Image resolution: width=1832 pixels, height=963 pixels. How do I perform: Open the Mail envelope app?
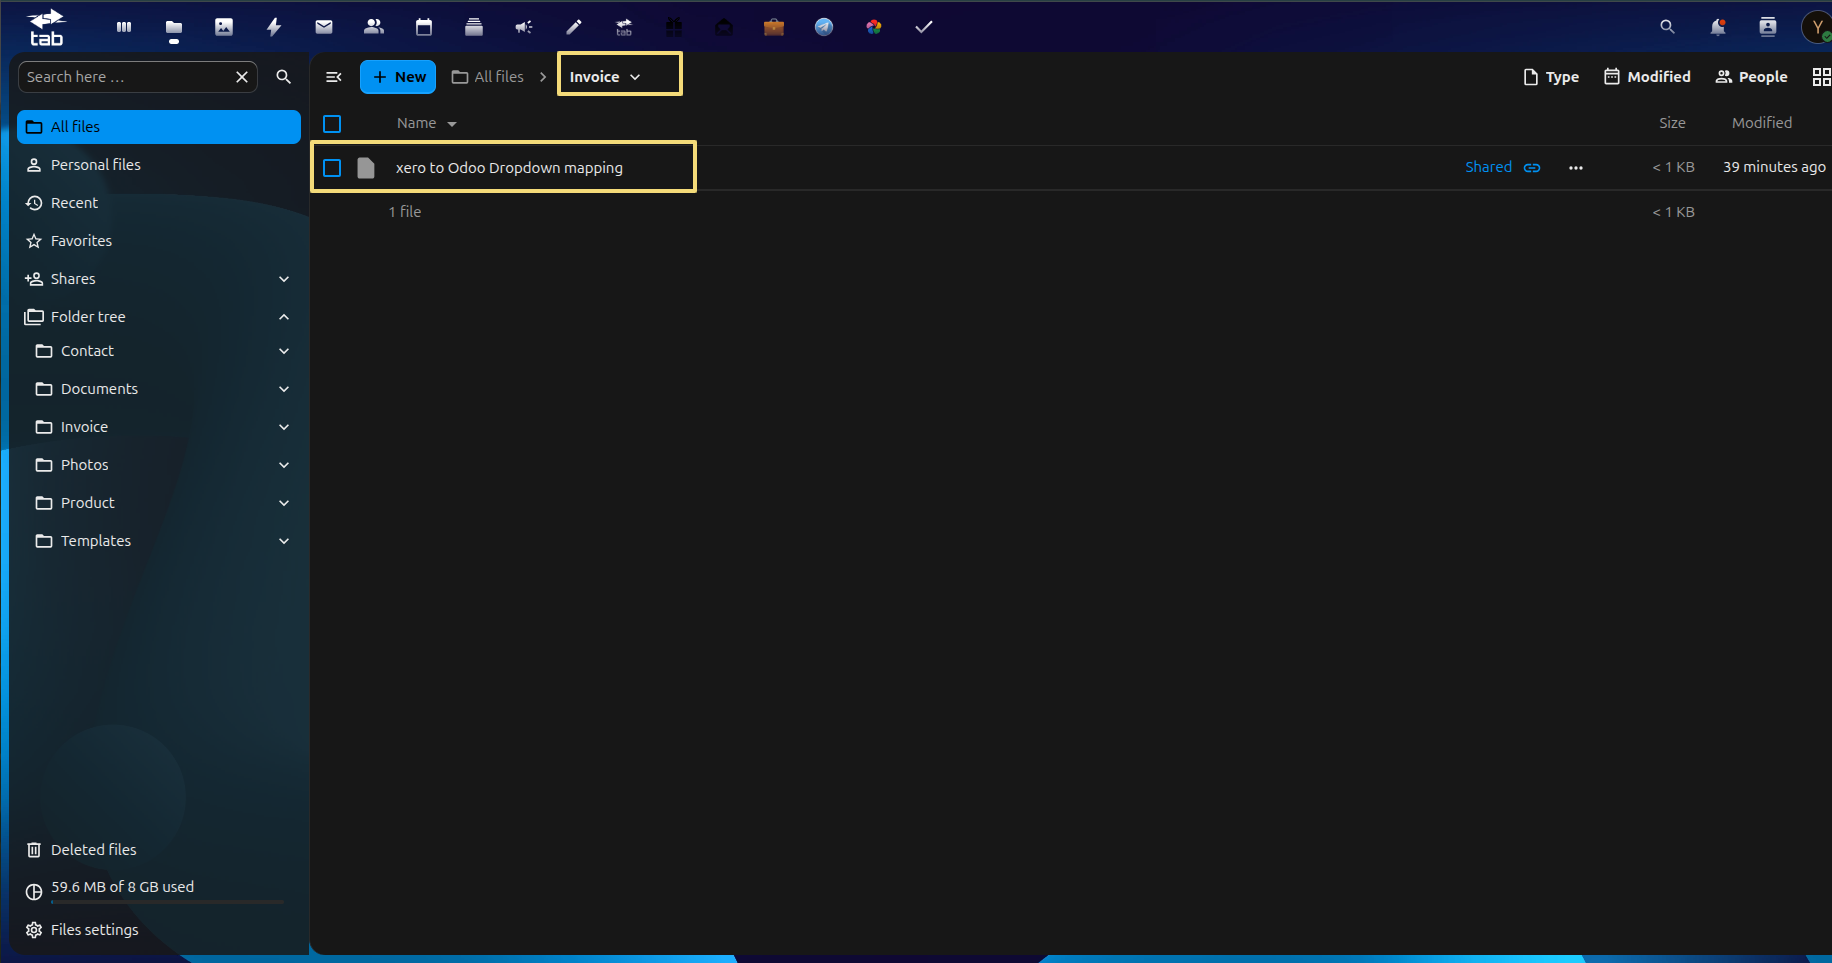coord(324,27)
